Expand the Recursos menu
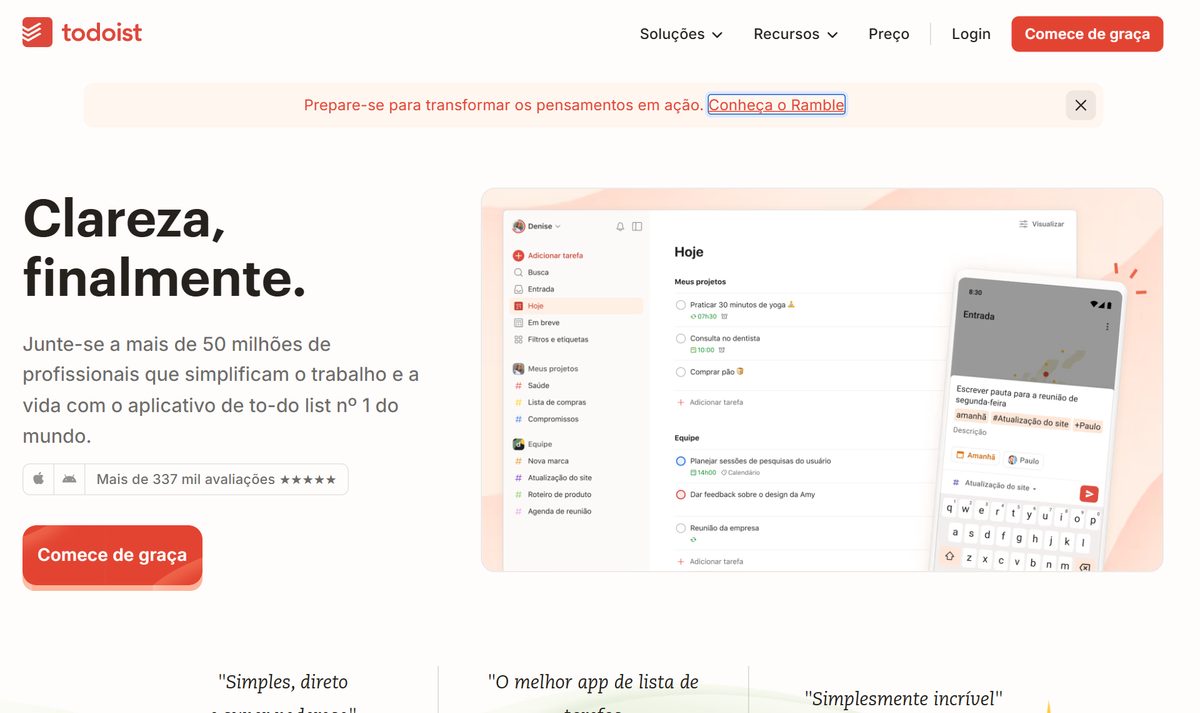The image size is (1200, 713). pos(795,34)
